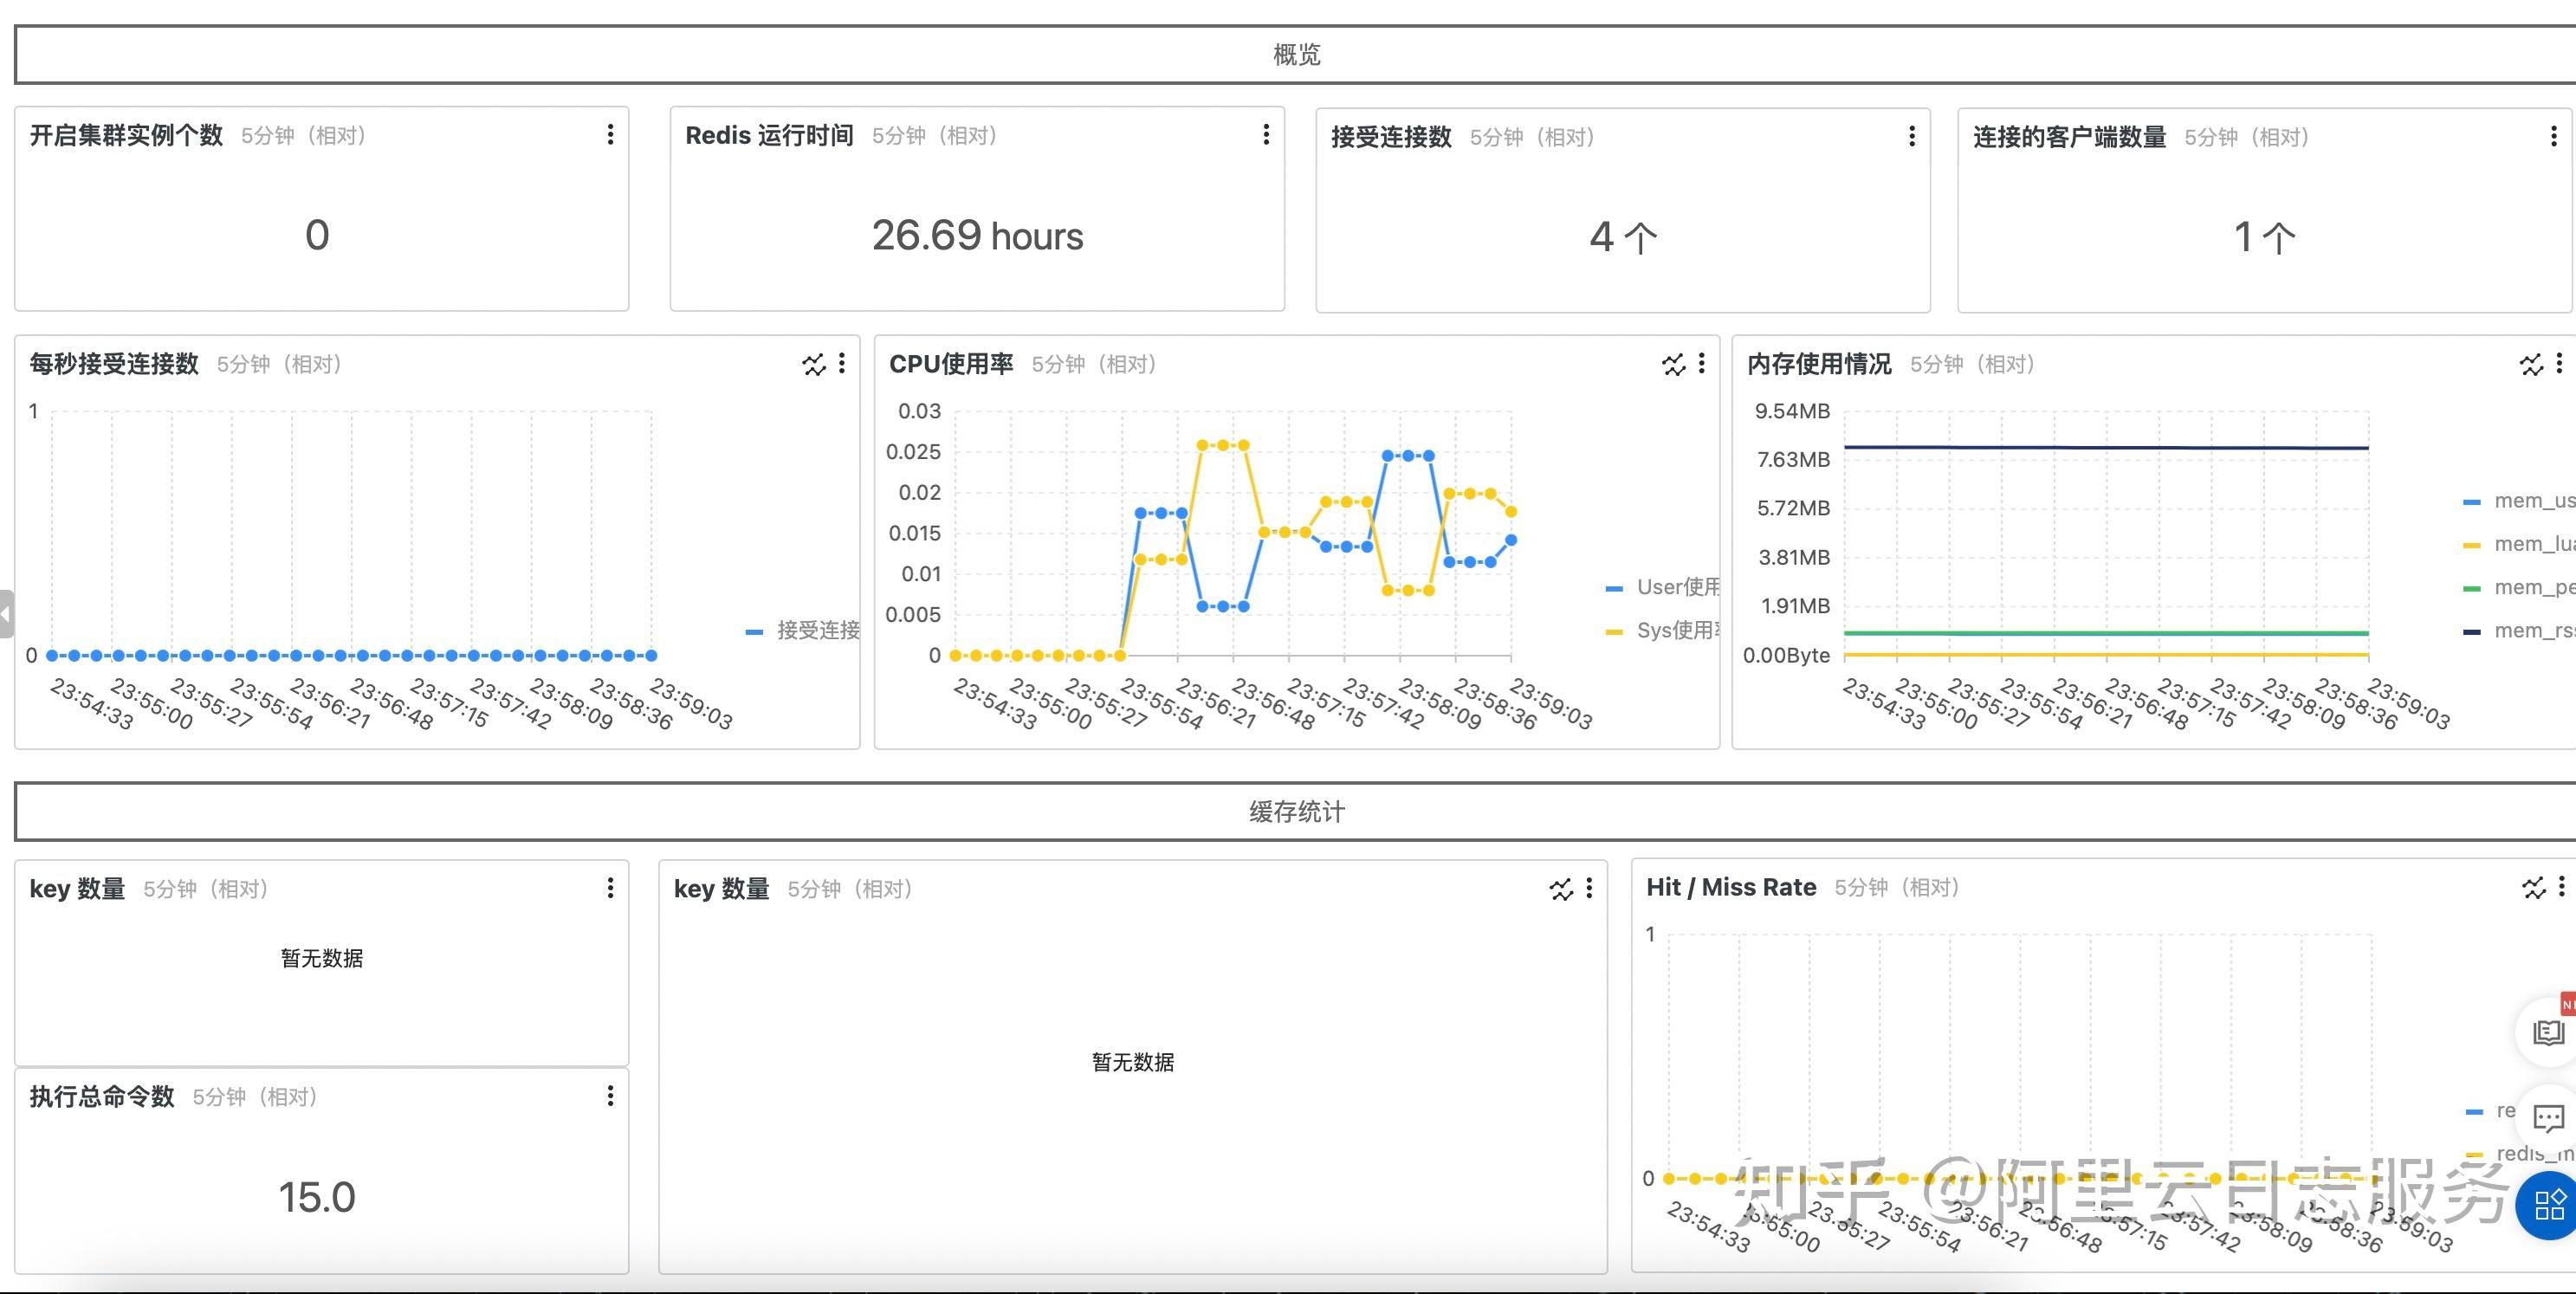Toggle mem_rss legend series in memory chart
The height and width of the screenshot is (1294, 2576).
pyautogui.click(x=2519, y=630)
